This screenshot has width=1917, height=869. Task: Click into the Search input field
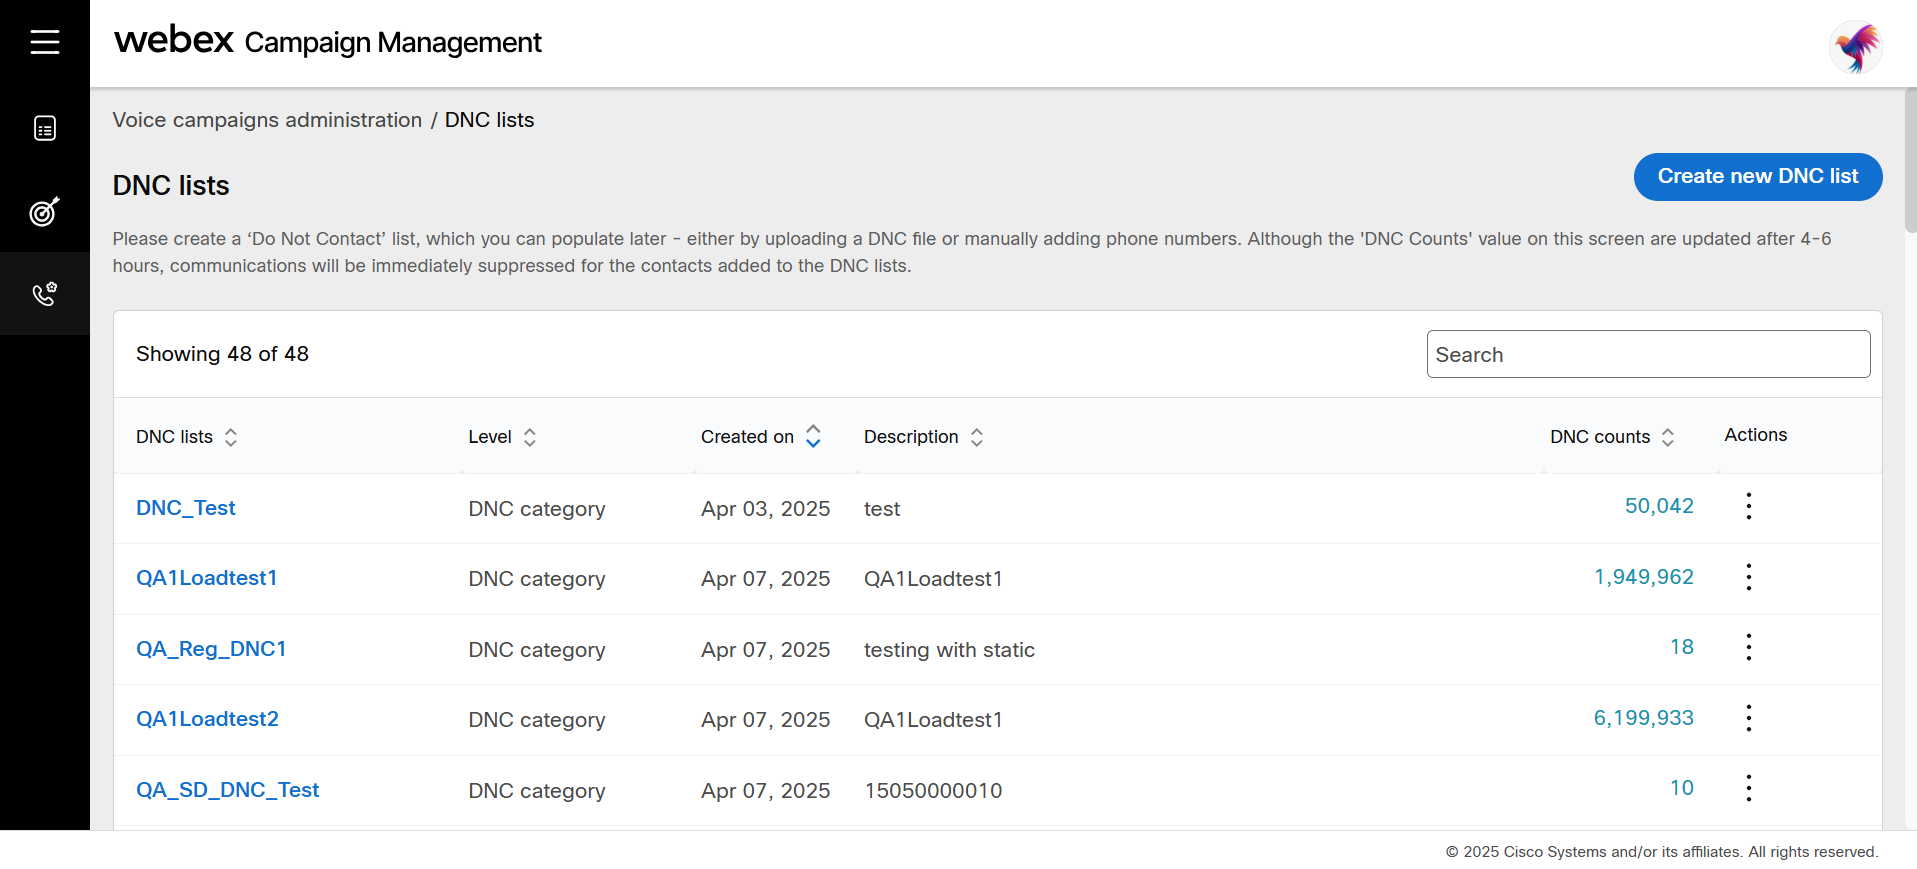[1647, 354]
